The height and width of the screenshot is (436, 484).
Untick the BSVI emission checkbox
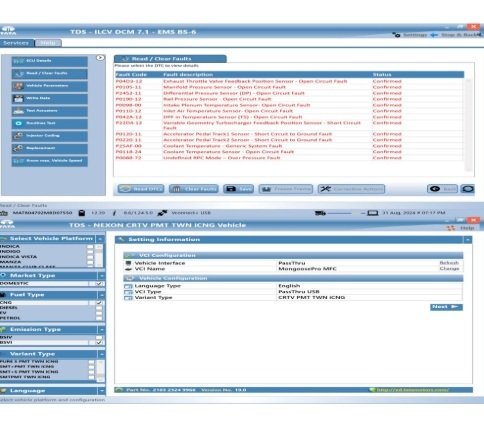[99, 342]
